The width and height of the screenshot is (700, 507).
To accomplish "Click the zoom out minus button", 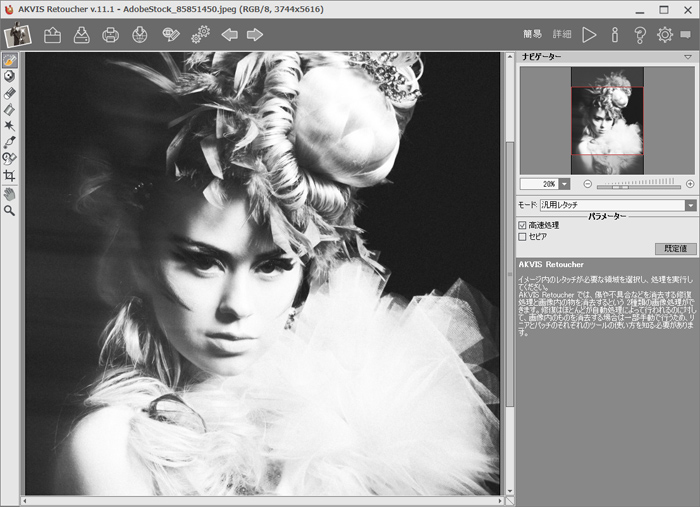I will 588,184.
